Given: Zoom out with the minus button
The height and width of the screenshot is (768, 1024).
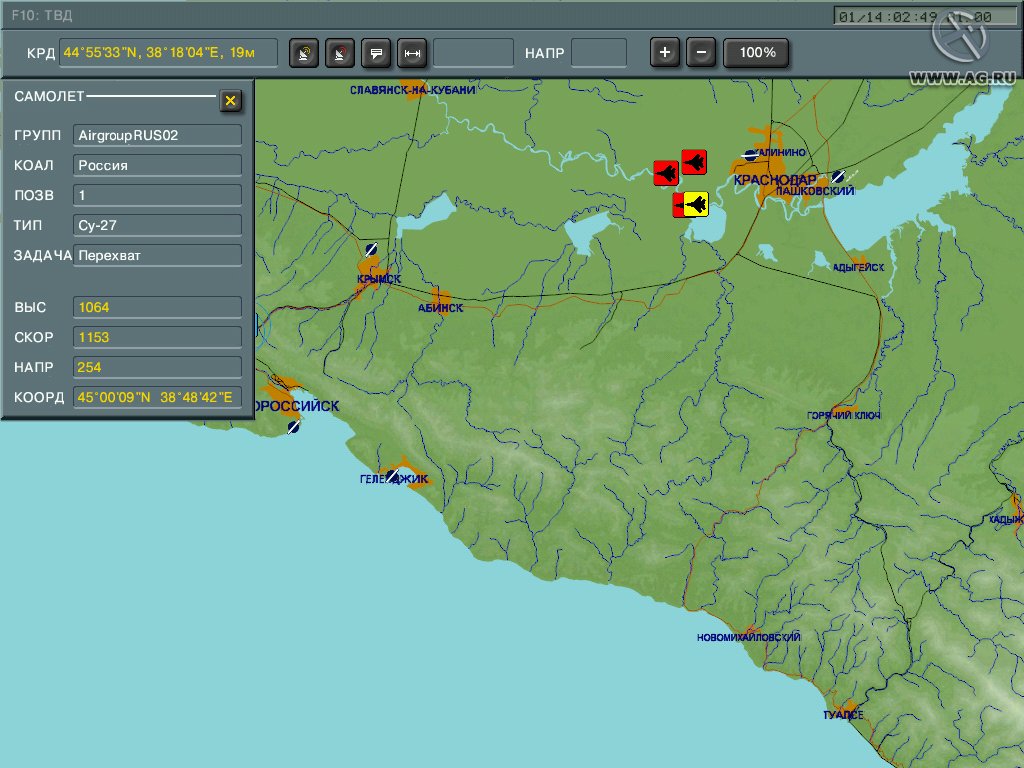Looking at the screenshot, I should (x=702, y=52).
